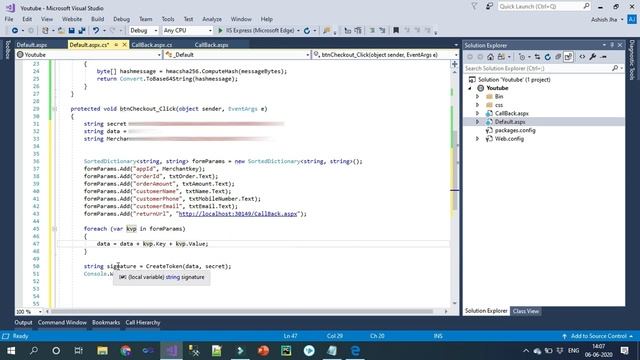Collapse the btnCheckout_Click method outline
640x360 pixels.
[54, 109]
